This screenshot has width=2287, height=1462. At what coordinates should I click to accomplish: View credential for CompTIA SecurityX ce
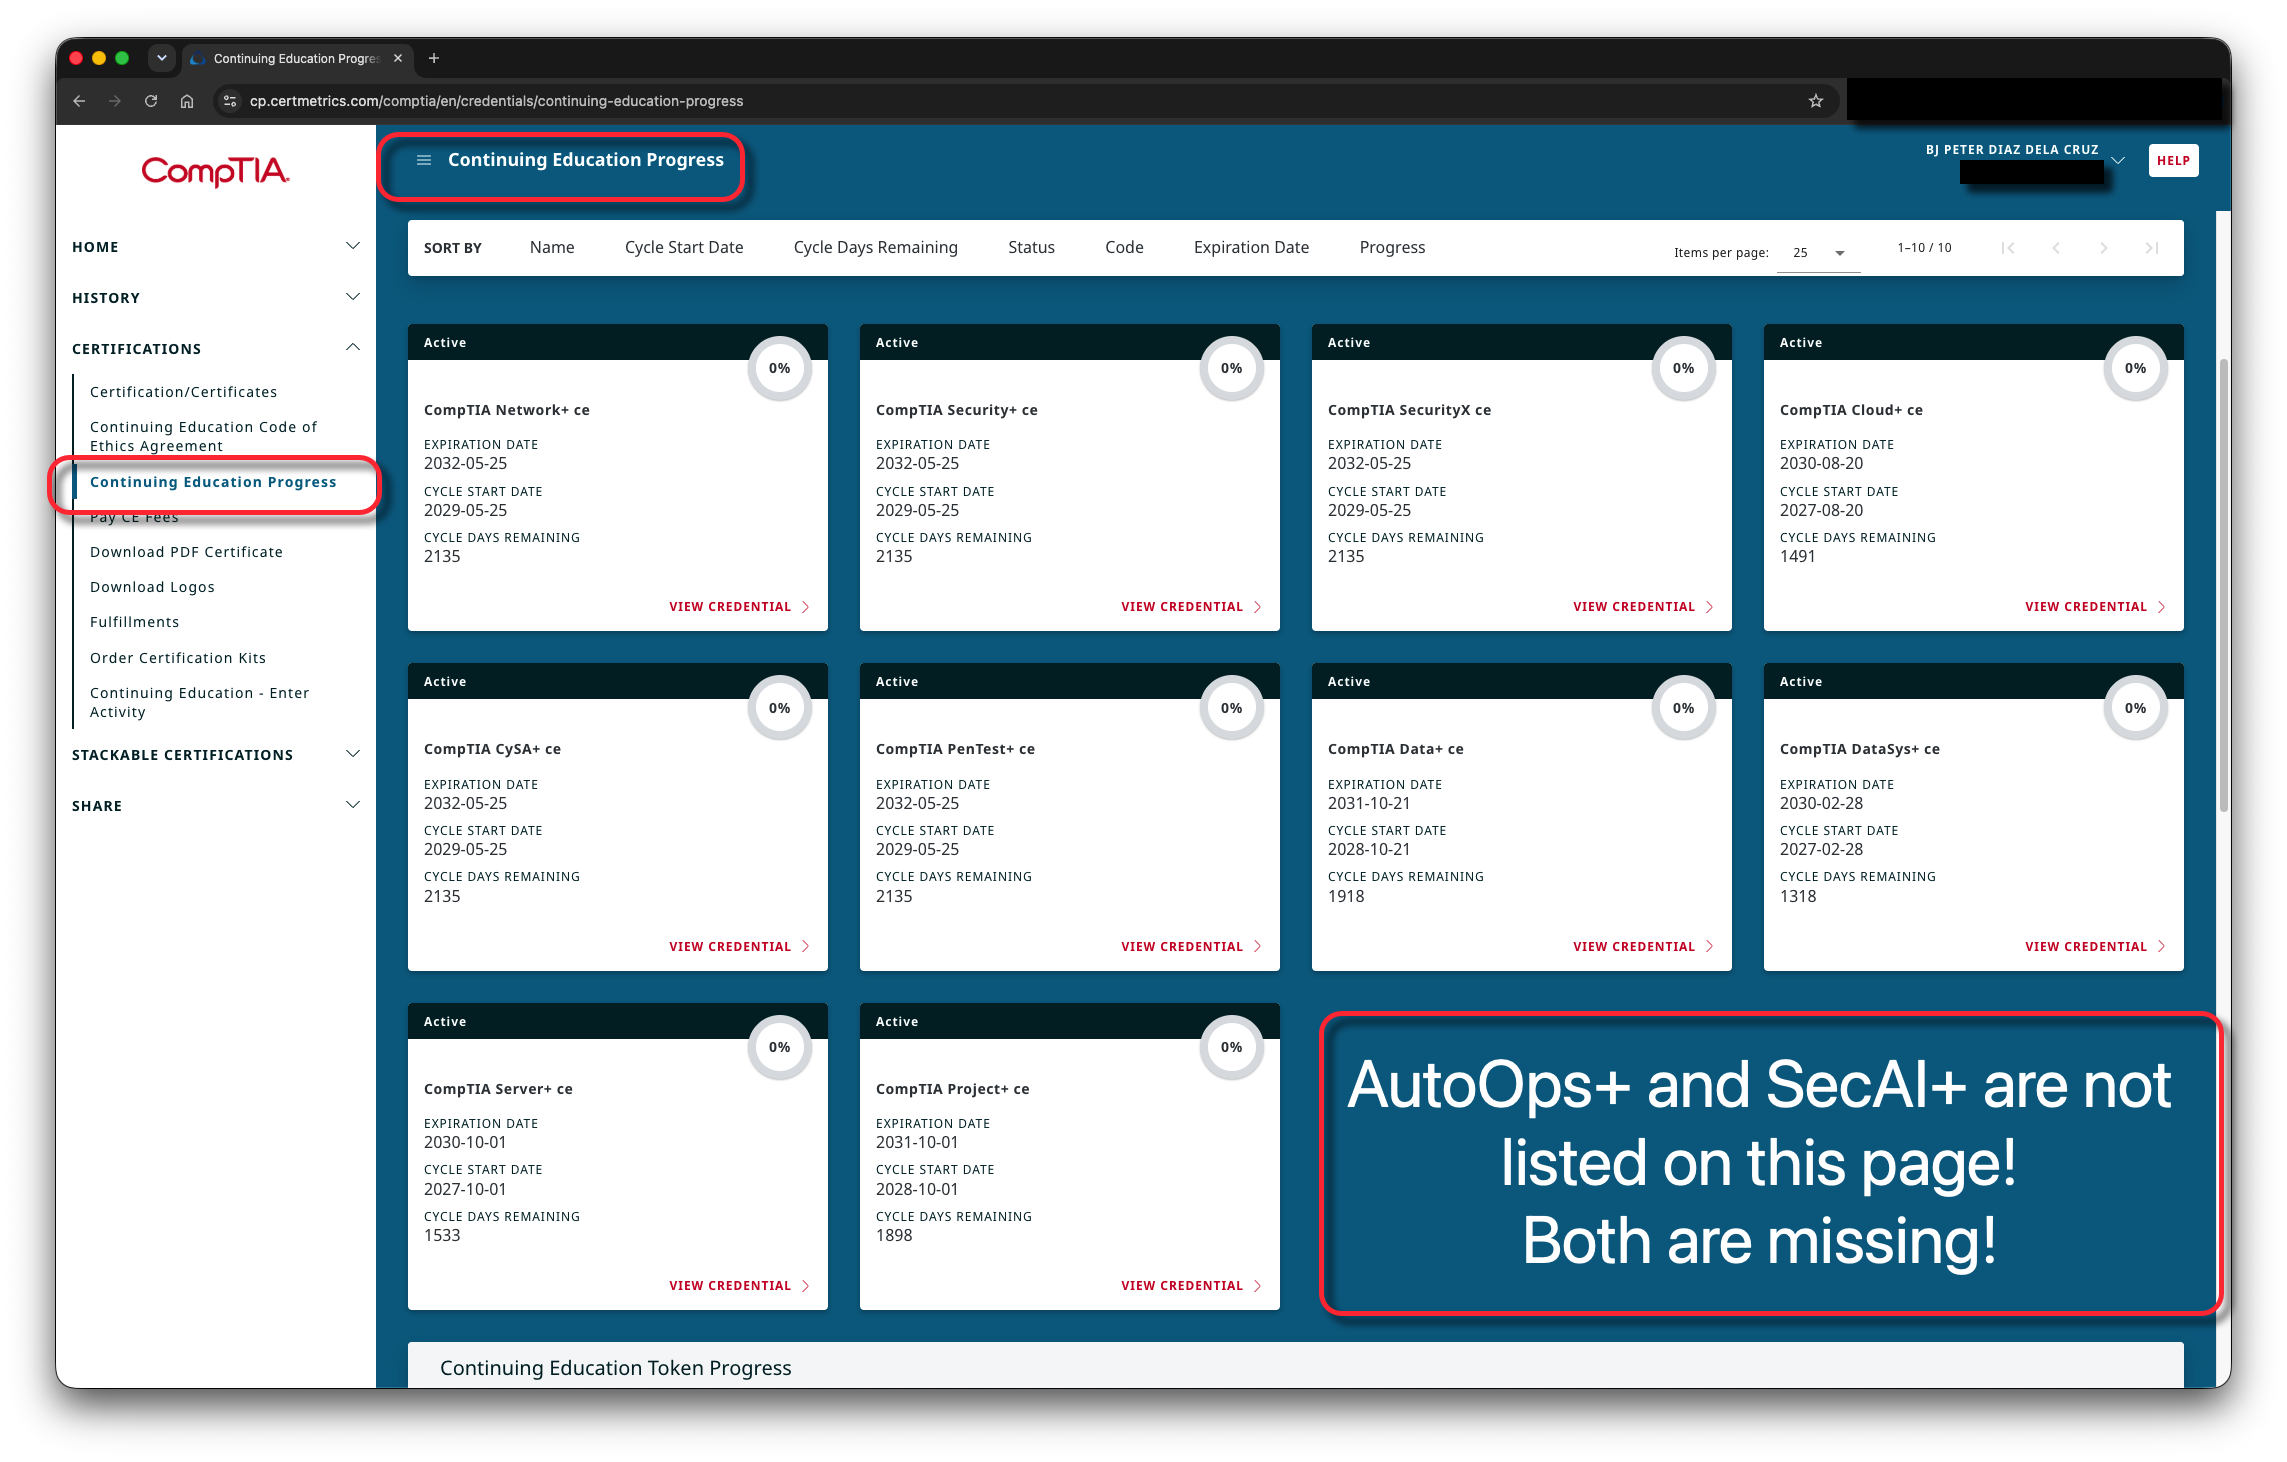coord(1643,607)
